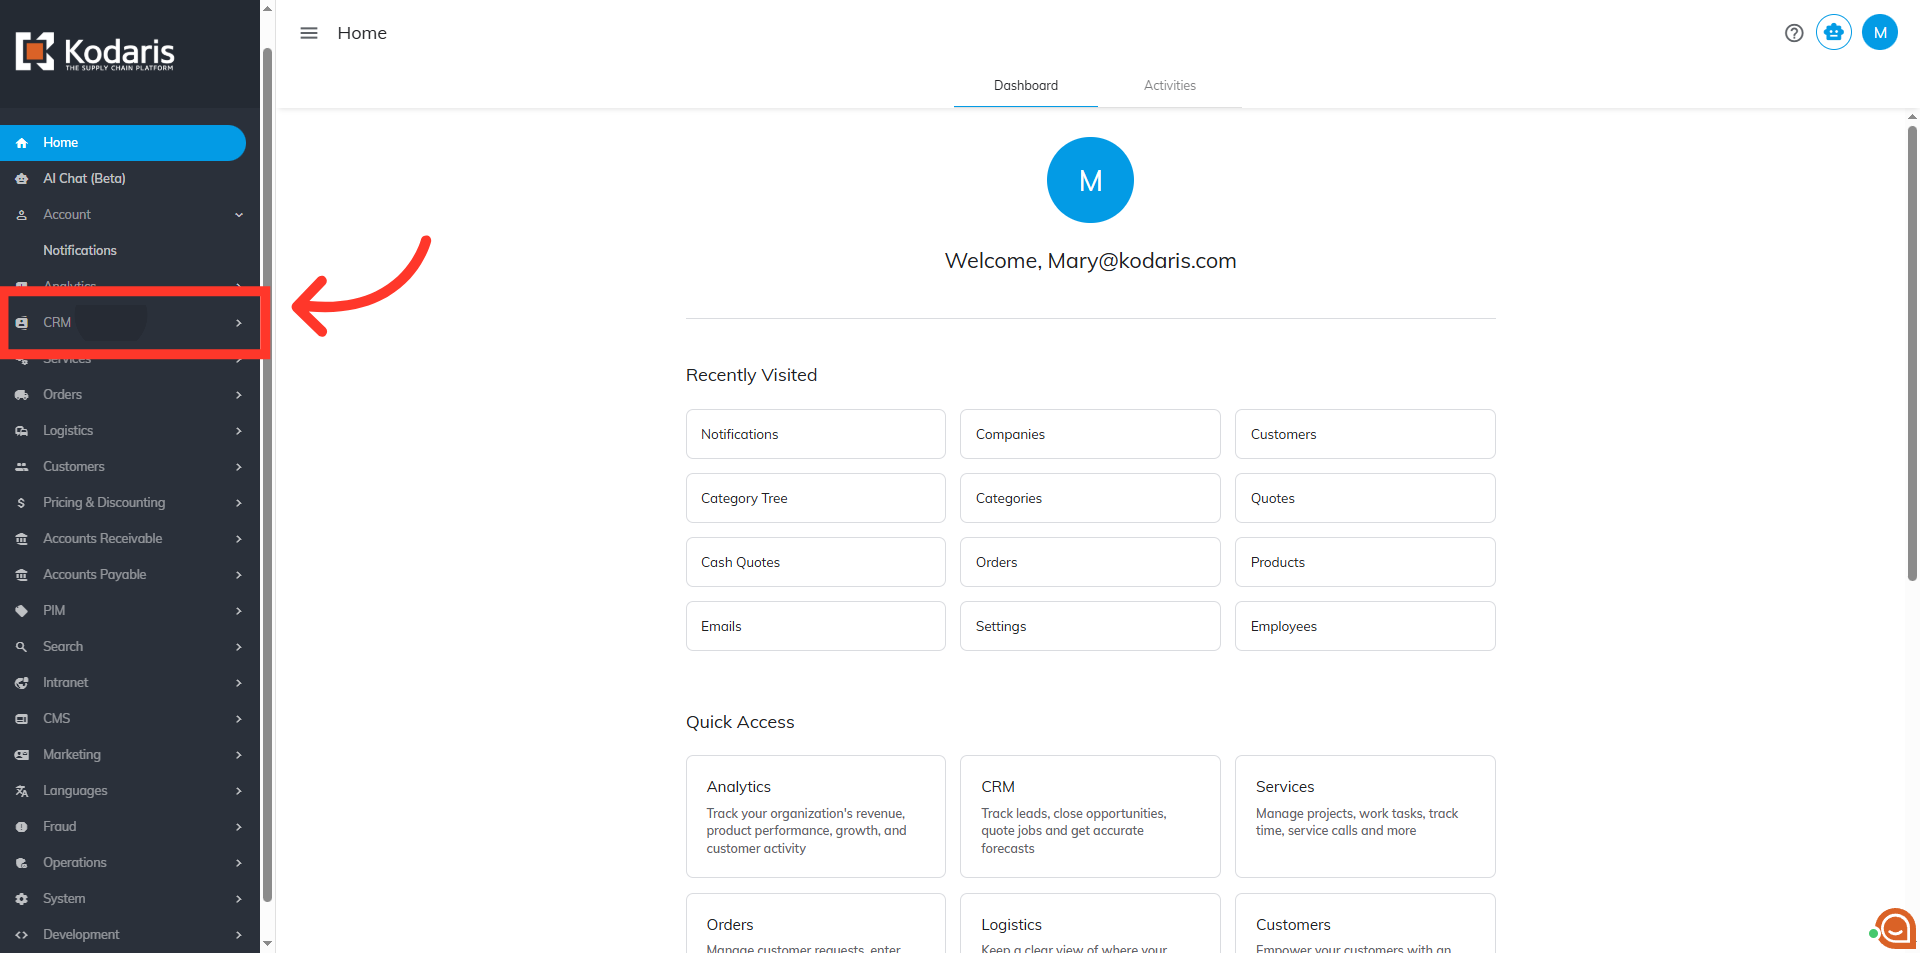Click the Accounts Receivable bank icon
The height and width of the screenshot is (953, 1920).
[x=22, y=539]
